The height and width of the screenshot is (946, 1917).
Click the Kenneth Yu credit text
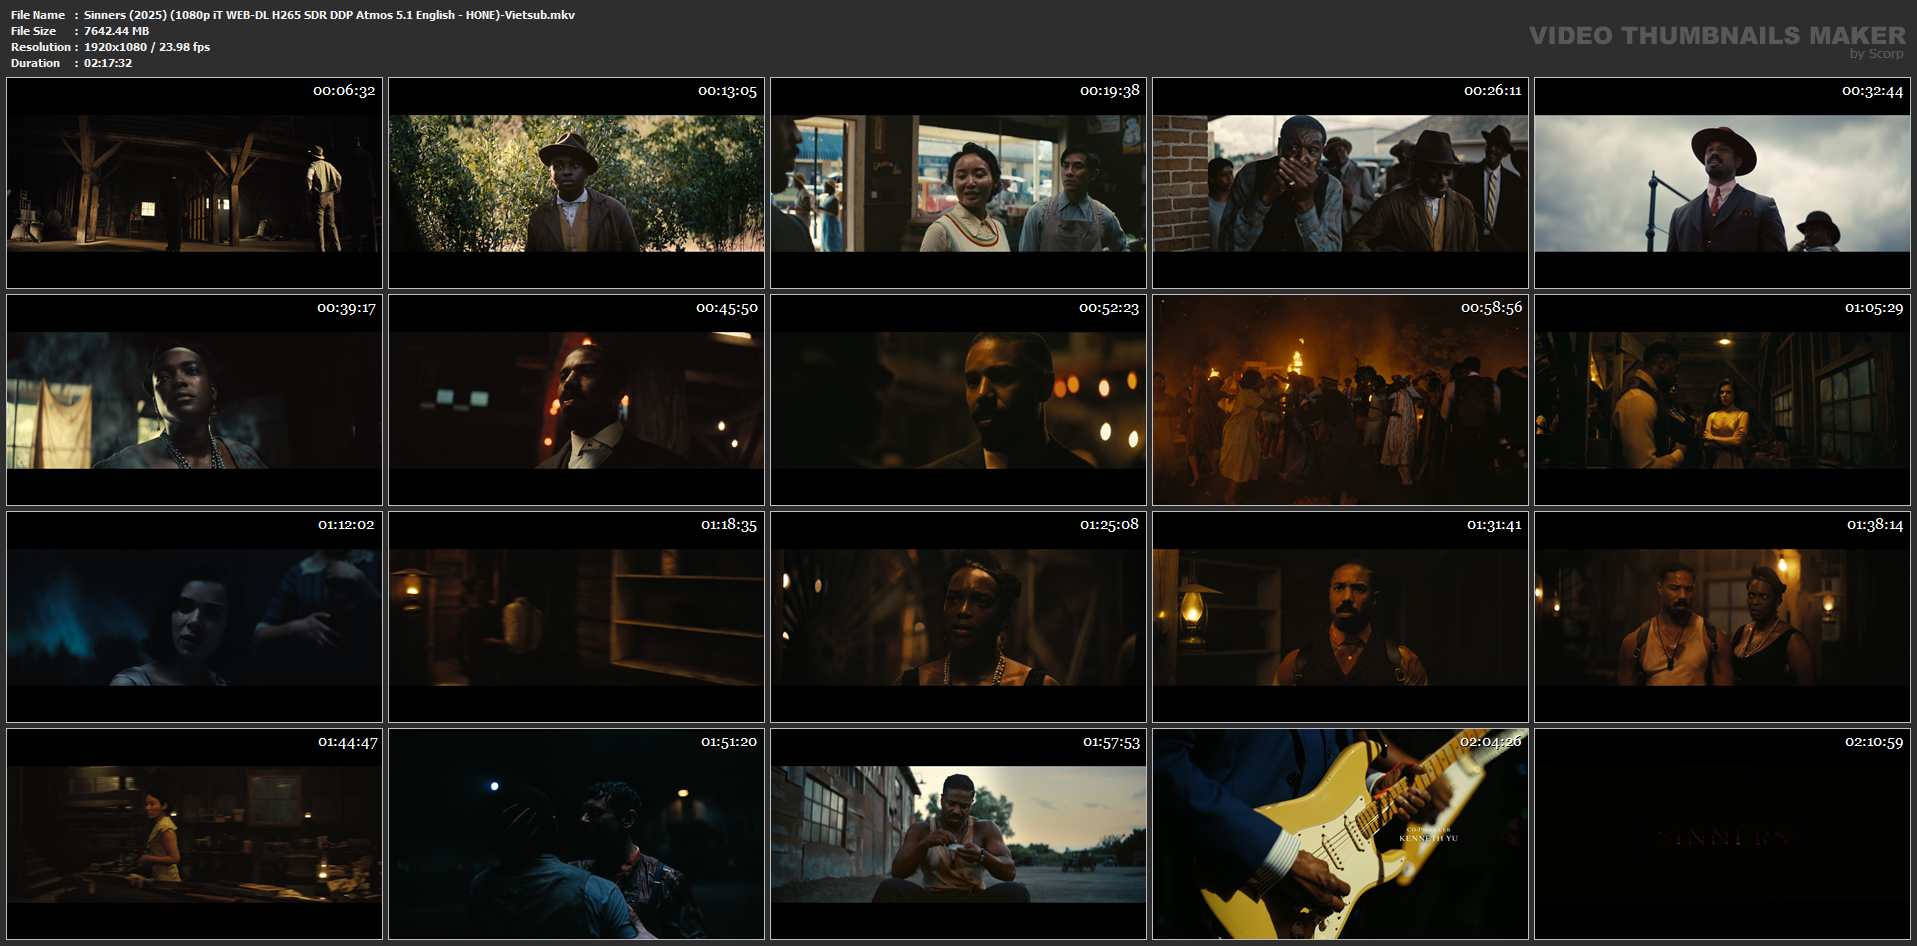coord(1428,838)
